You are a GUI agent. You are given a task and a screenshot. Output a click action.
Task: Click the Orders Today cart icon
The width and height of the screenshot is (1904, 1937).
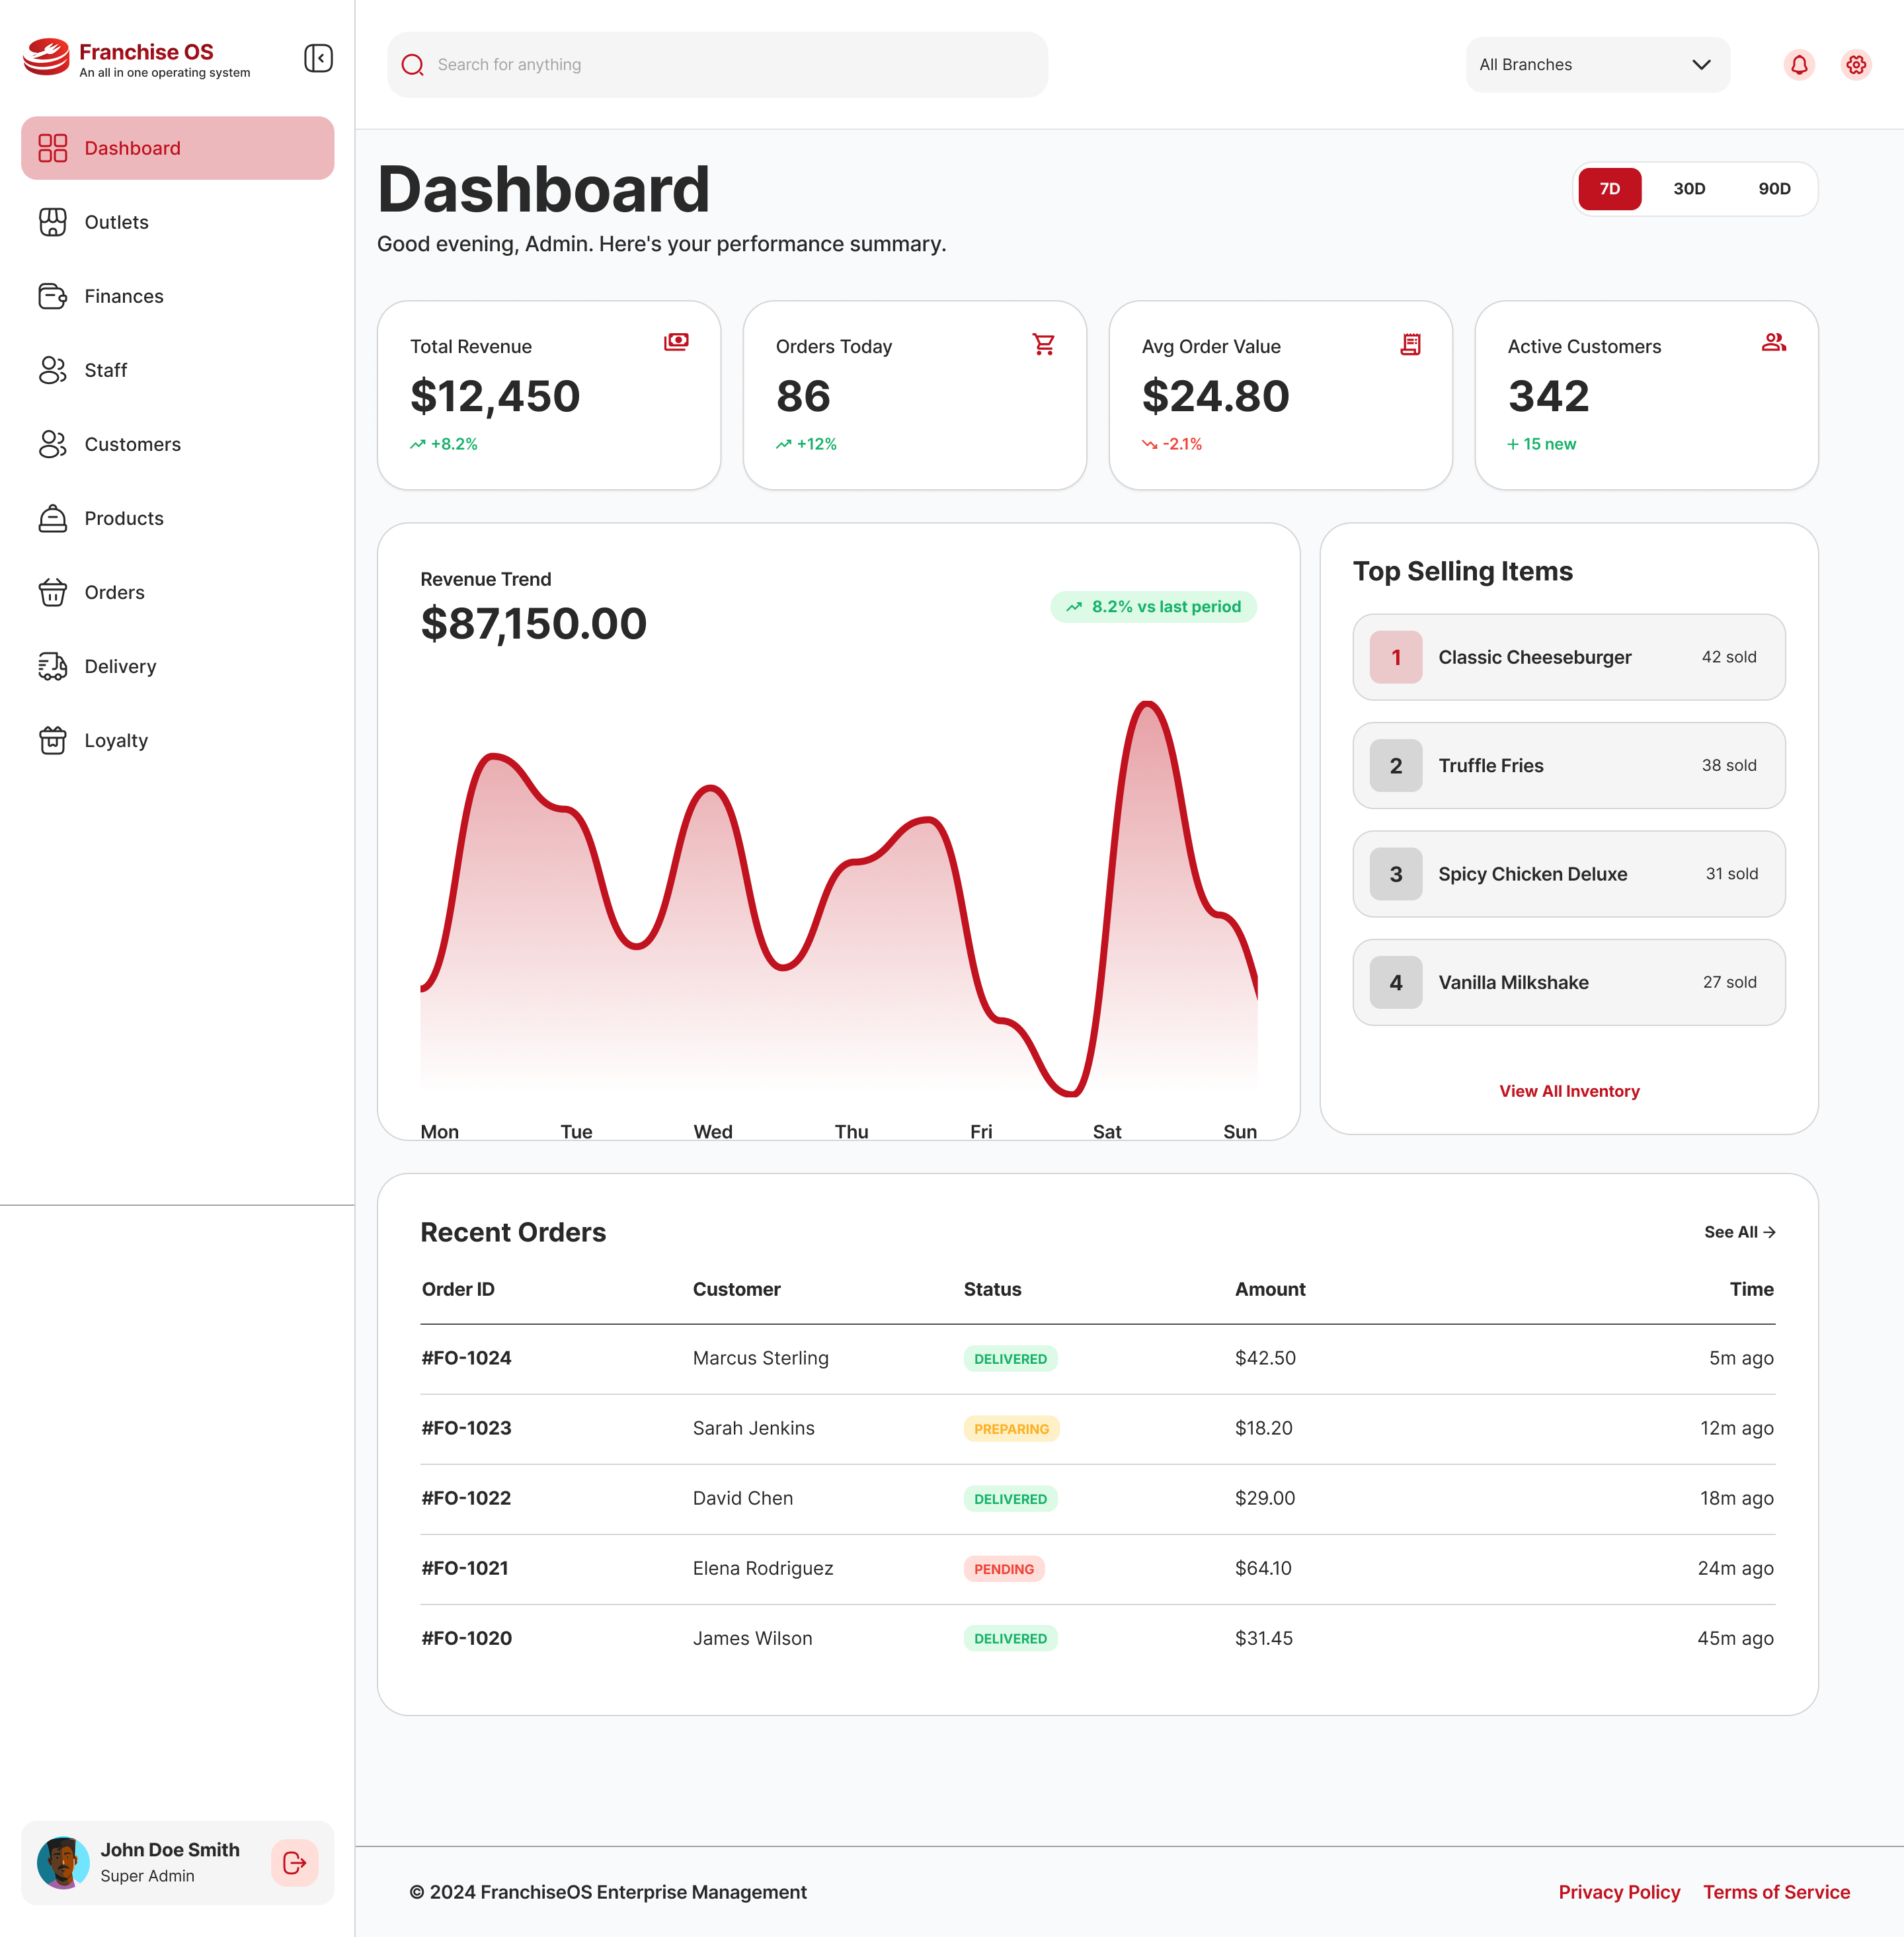pyautogui.click(x=1043, y=344)
